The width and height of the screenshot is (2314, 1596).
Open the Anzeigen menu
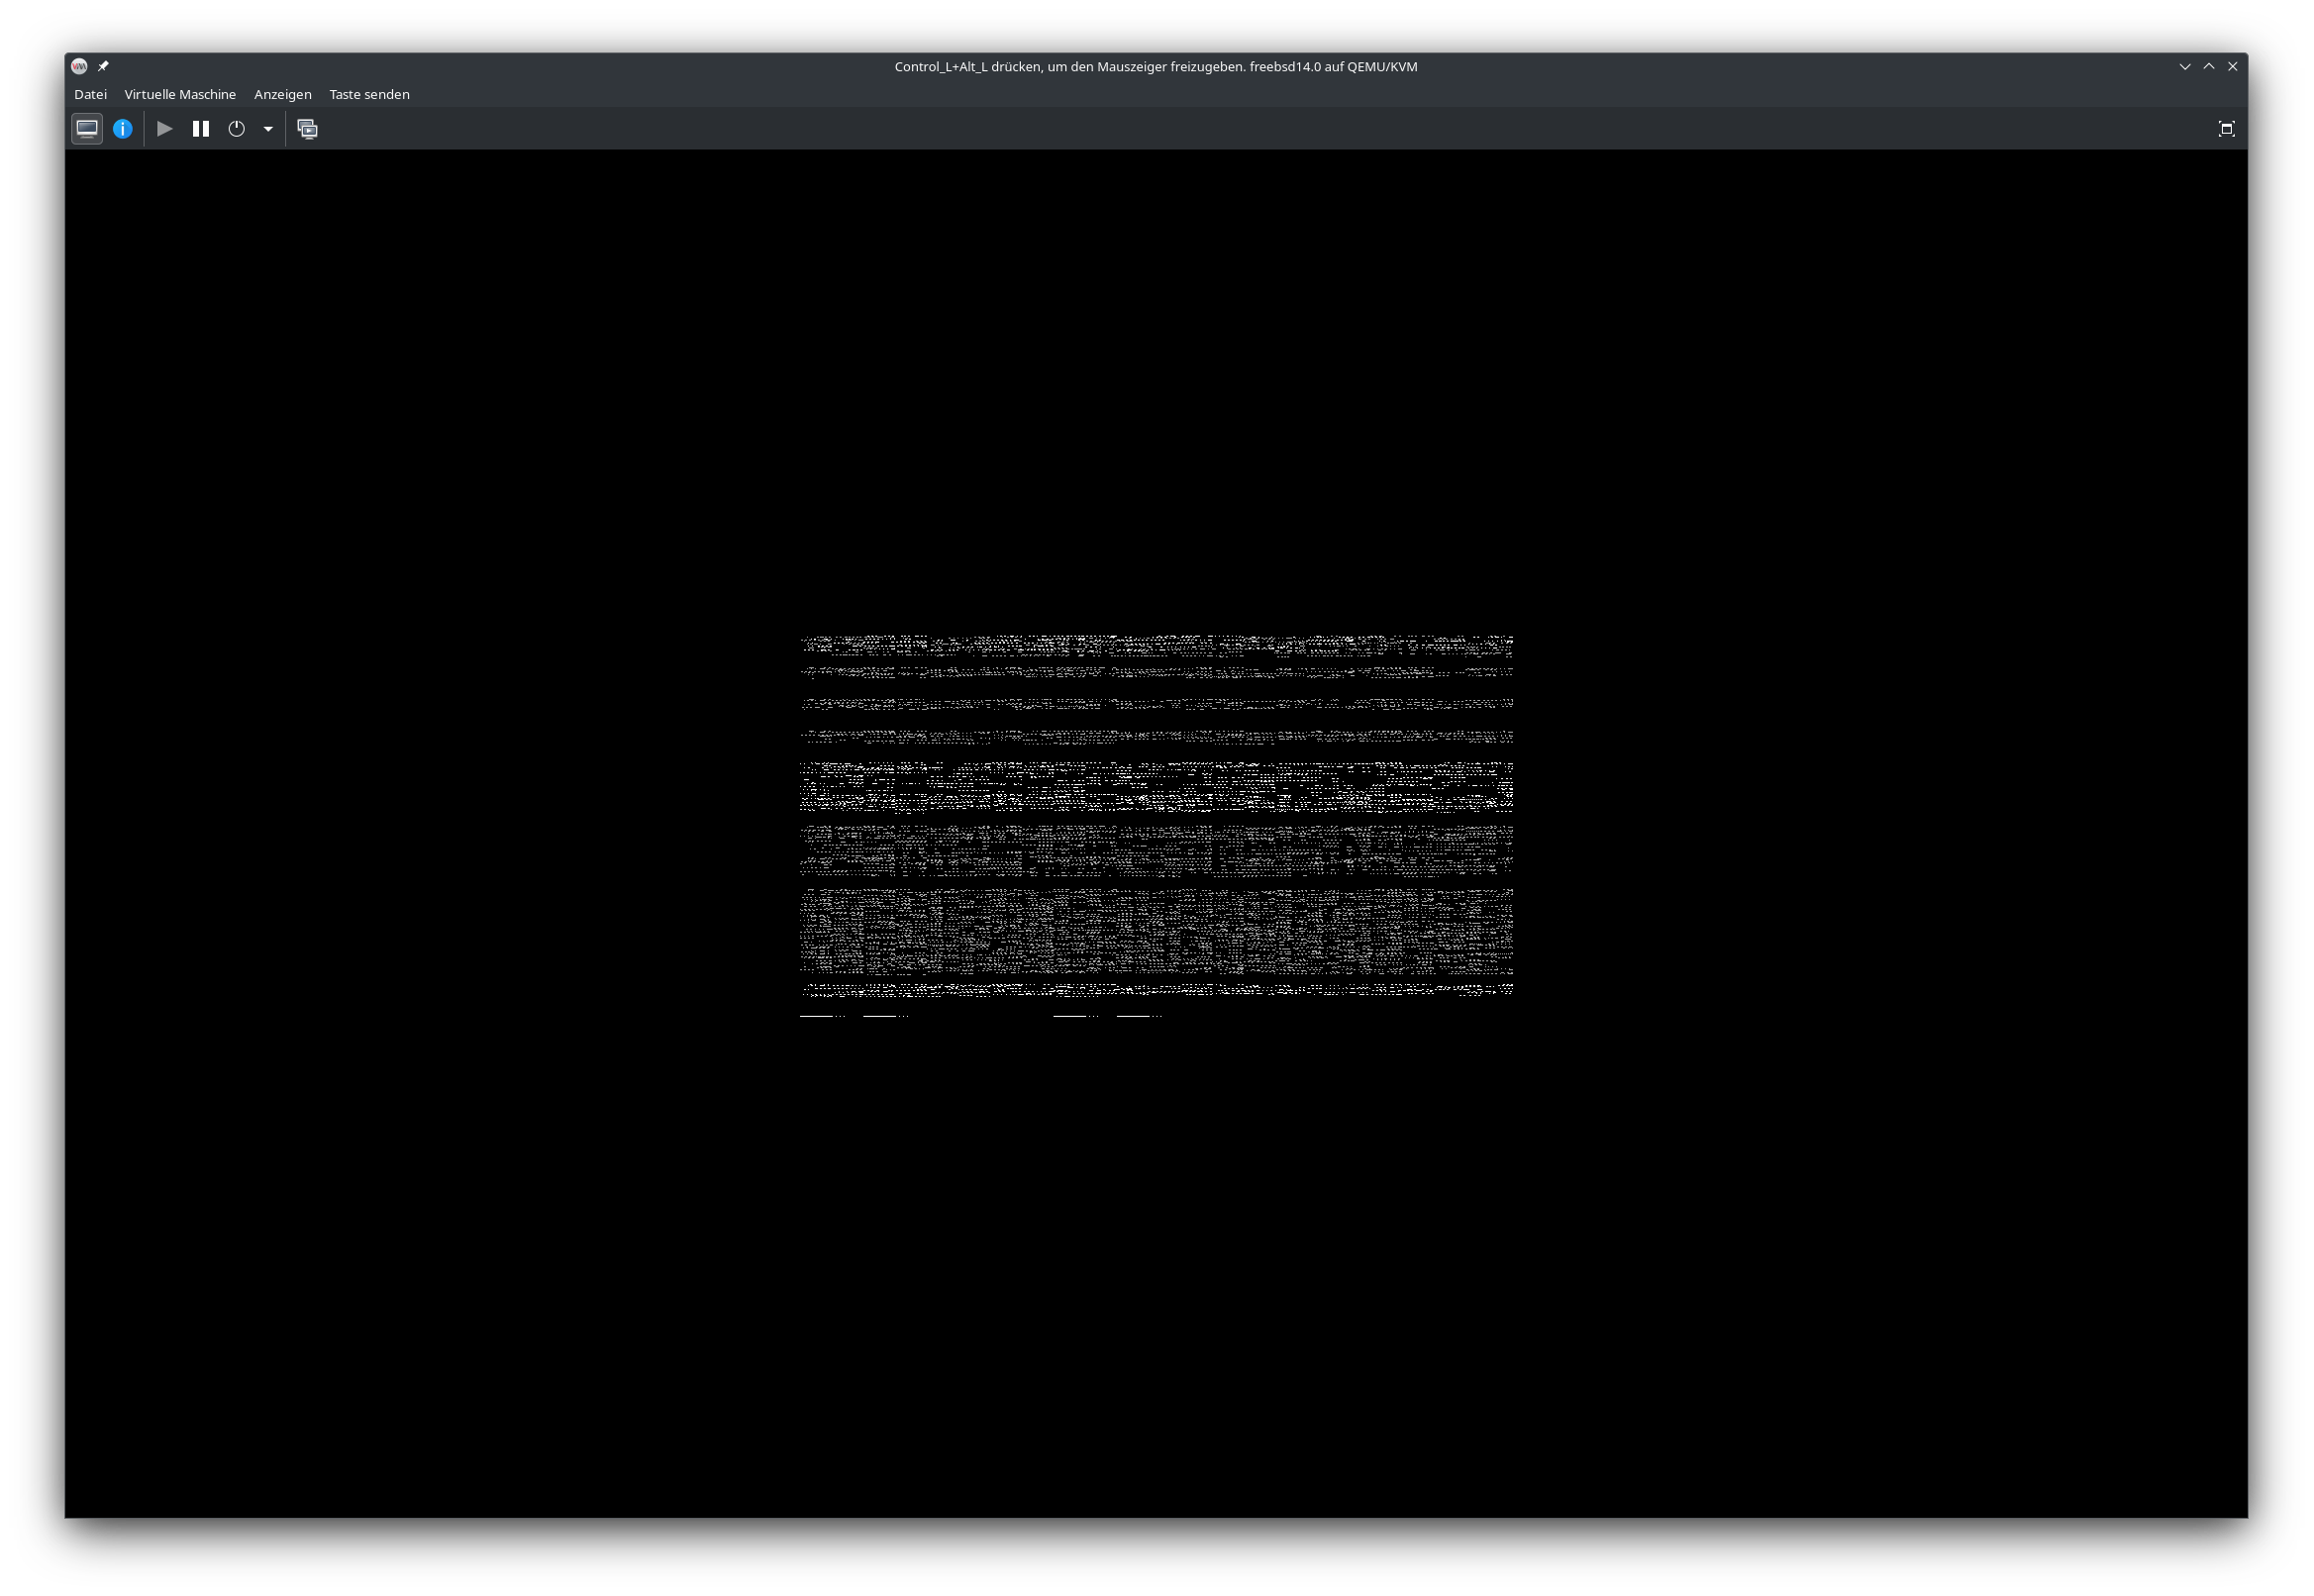coord(283,94)
